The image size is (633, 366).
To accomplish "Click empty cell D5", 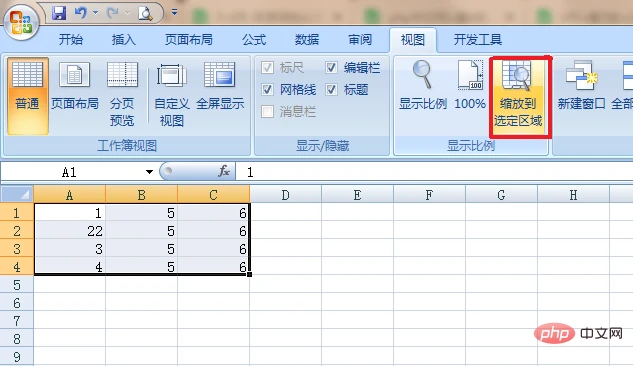I will click(x=285, y=284).
